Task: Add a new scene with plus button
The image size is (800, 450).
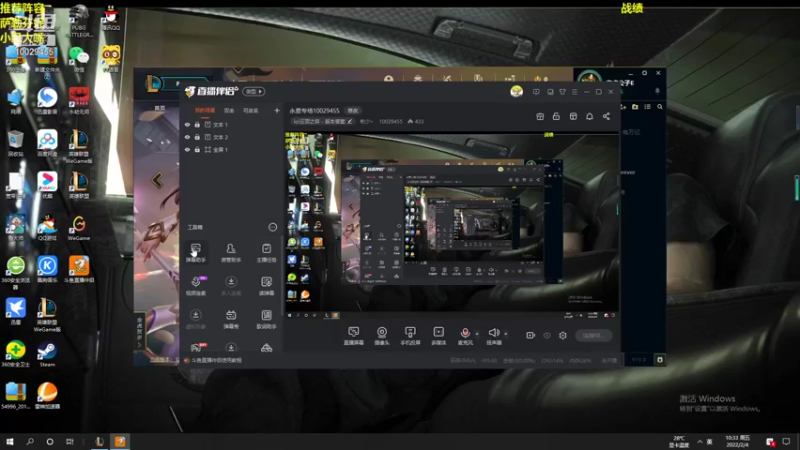Action: pos(277,110)
